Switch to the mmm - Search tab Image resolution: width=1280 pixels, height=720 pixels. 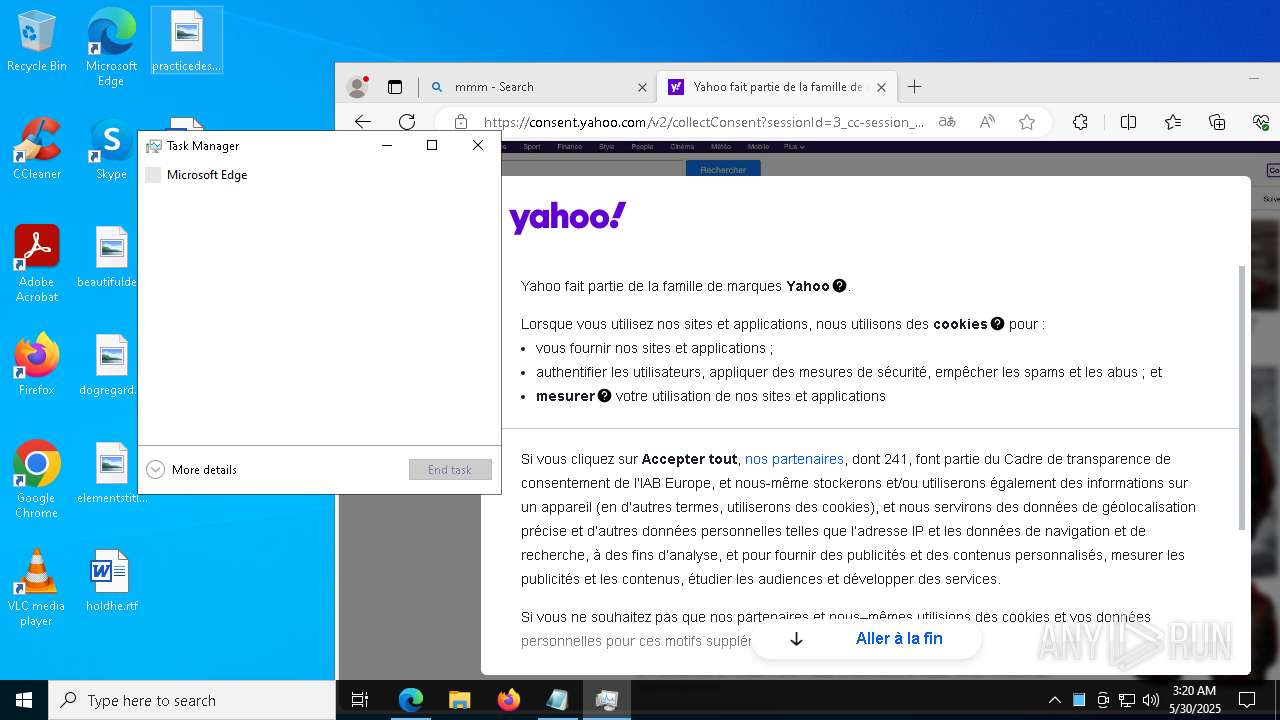point(538,87)
